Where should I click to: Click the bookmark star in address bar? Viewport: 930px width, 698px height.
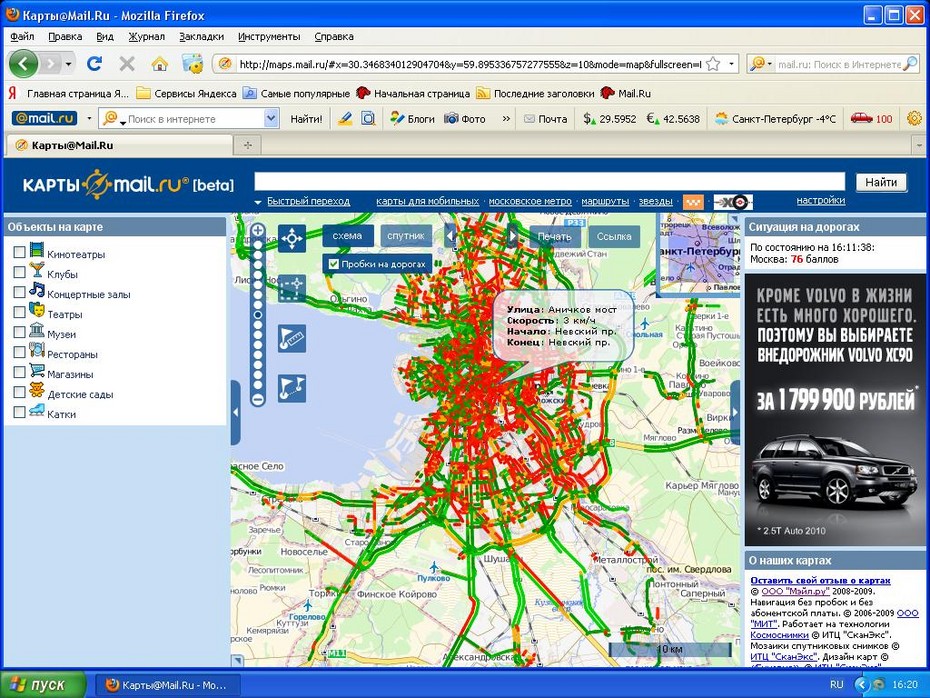[x=713, y=63]
